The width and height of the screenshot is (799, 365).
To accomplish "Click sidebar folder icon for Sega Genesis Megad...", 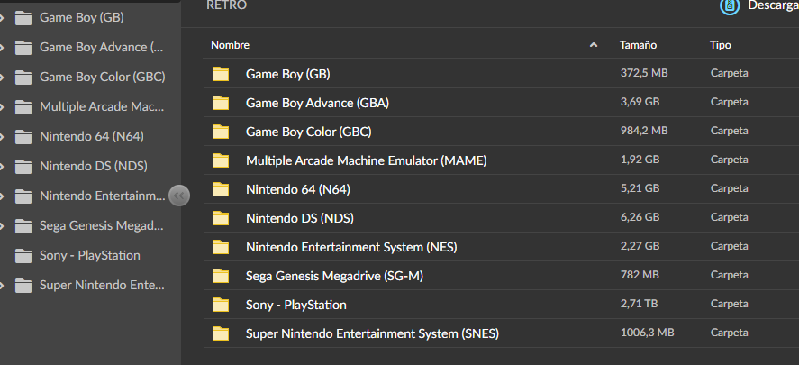I will [23, 226].
